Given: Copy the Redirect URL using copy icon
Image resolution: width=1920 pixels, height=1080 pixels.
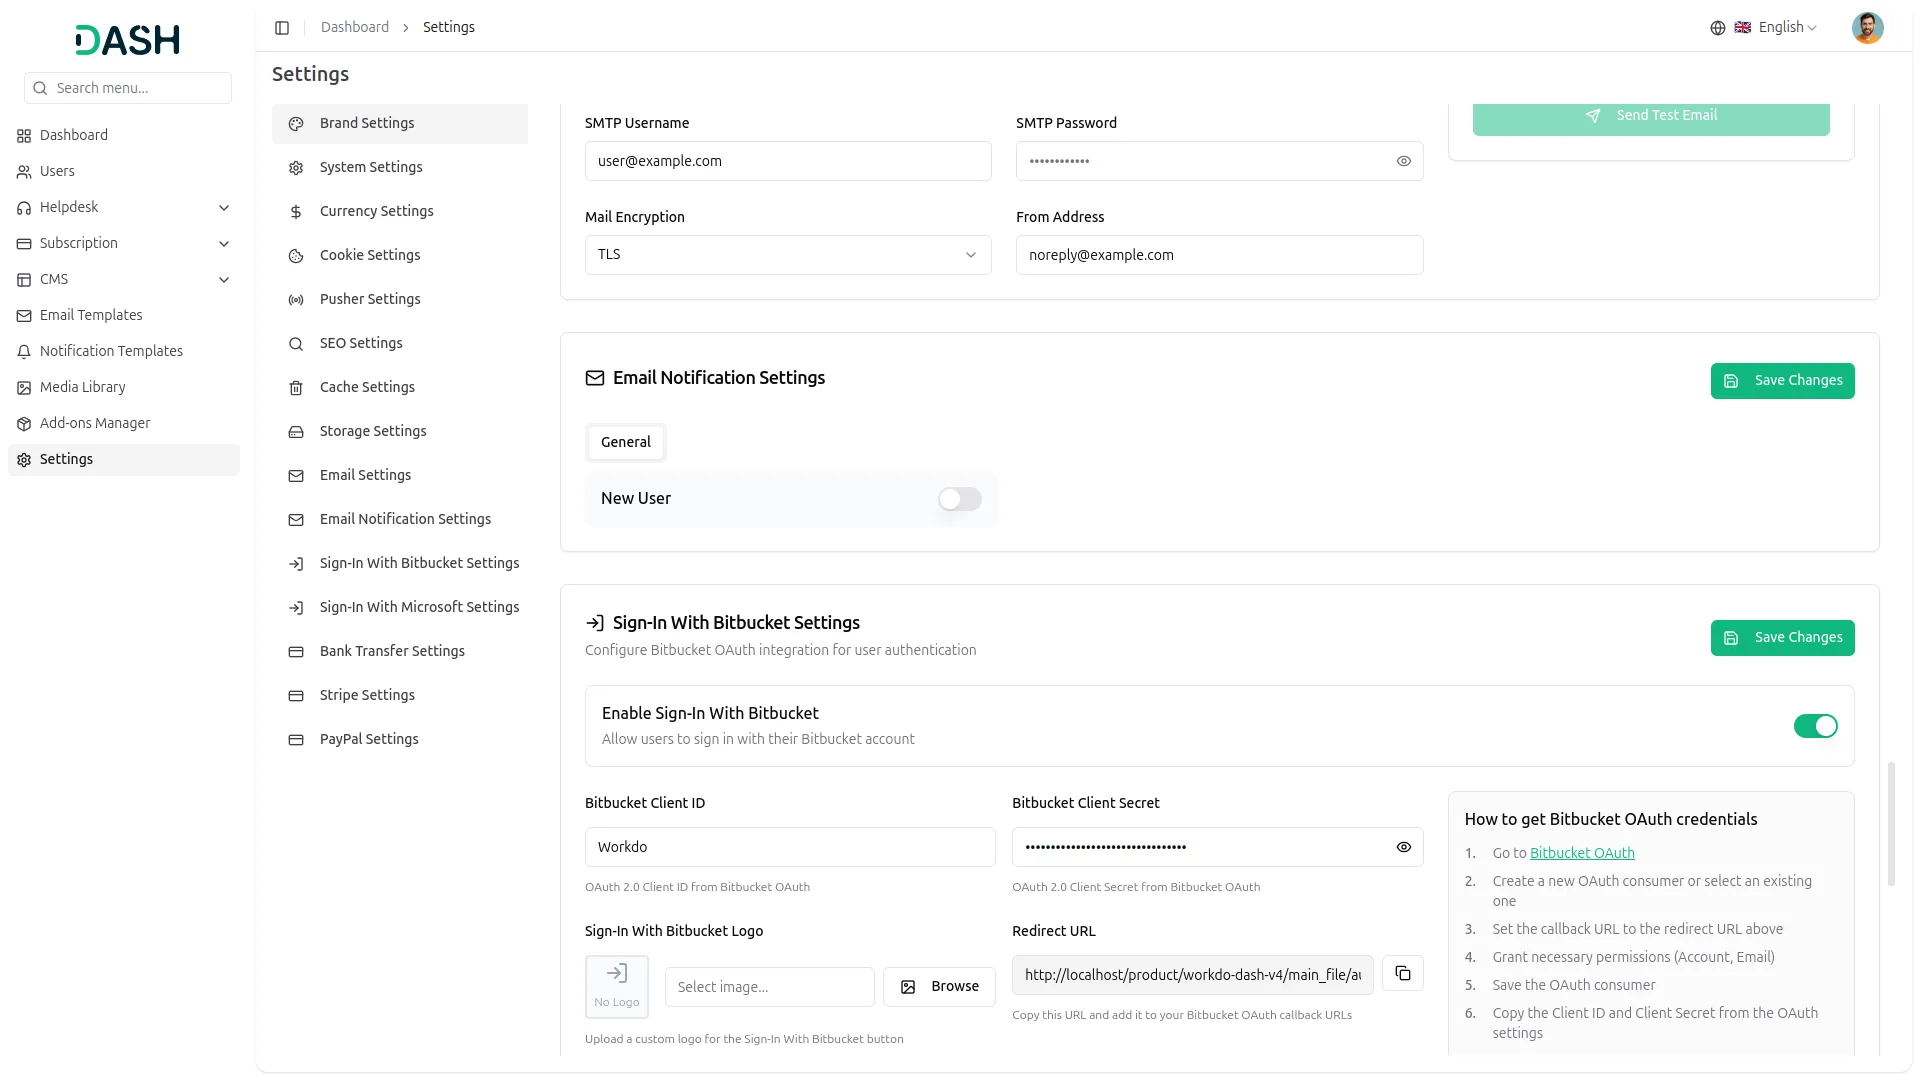Looking at the screenshot, I should coord(1402,973).
